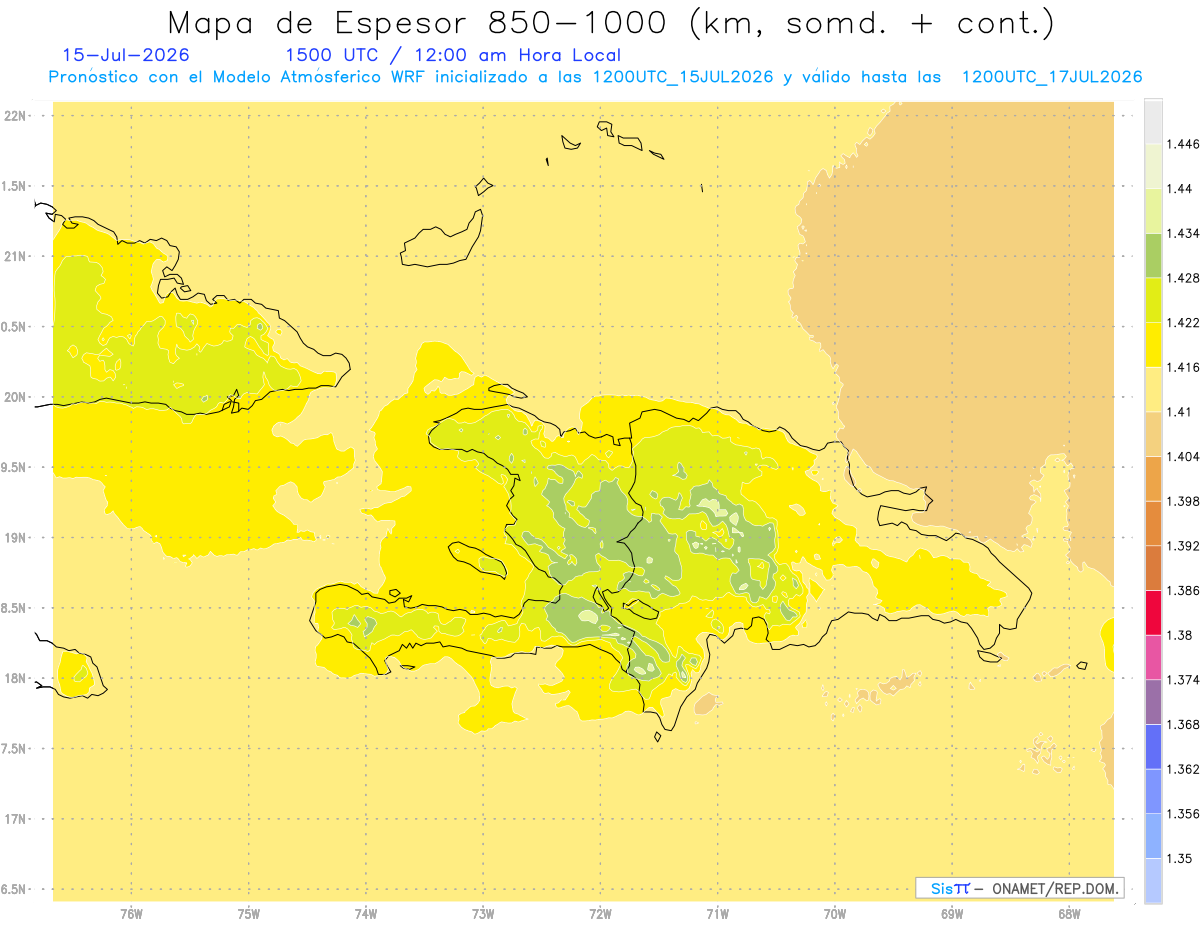The width and height of the screenshot is (1200, 927).
Task: Click the '1.38' color bar value
Action: coord(1180,635)
